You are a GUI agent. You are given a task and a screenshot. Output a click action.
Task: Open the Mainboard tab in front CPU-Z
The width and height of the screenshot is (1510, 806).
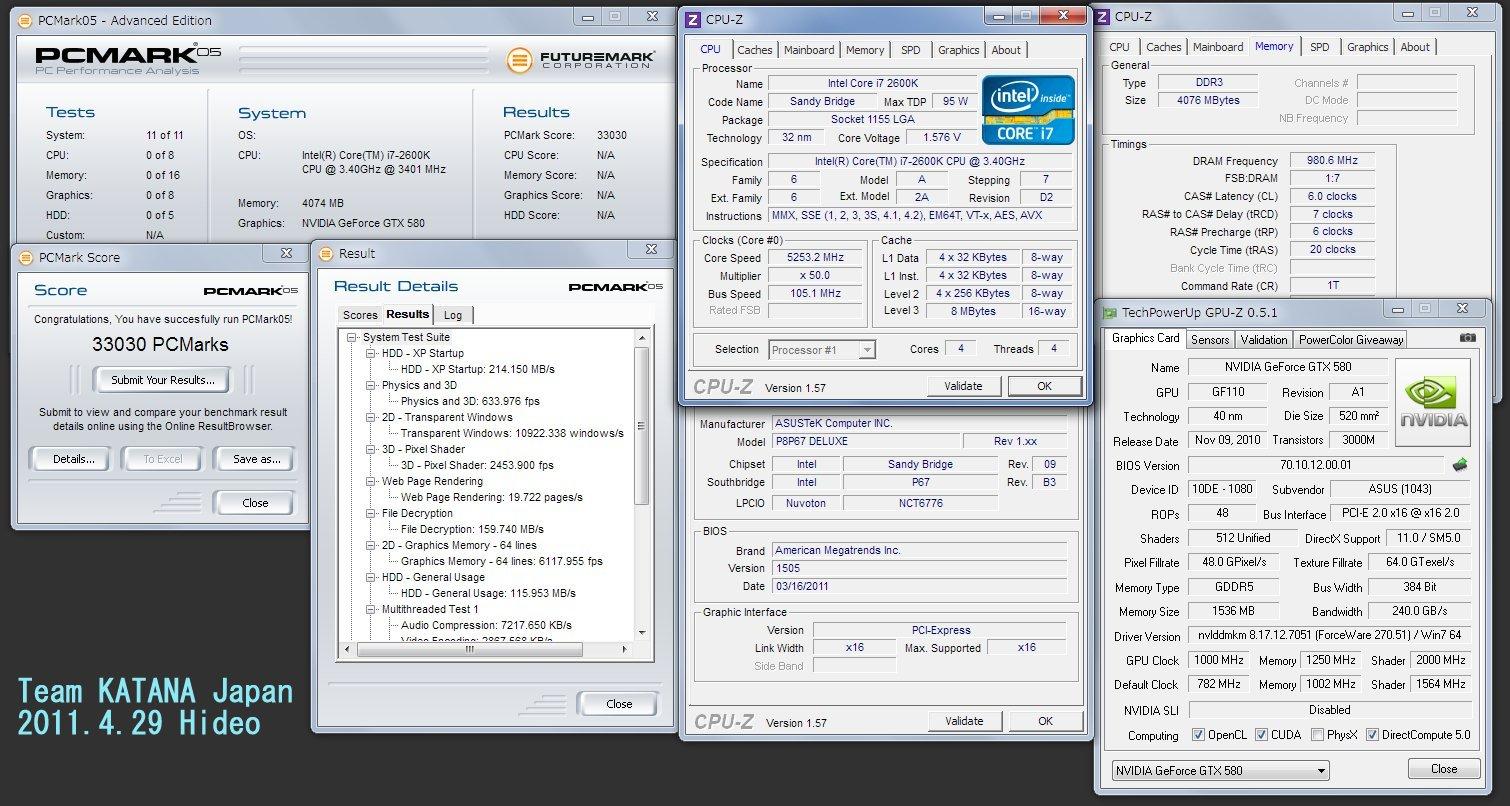coord(809,50)
